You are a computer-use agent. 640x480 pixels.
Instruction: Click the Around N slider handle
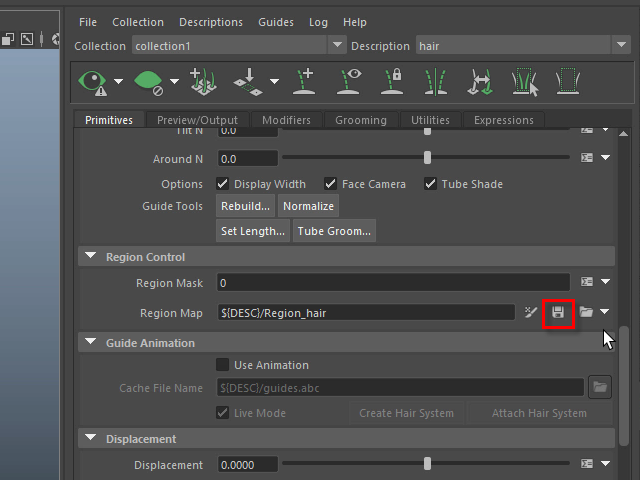[428, 158]
